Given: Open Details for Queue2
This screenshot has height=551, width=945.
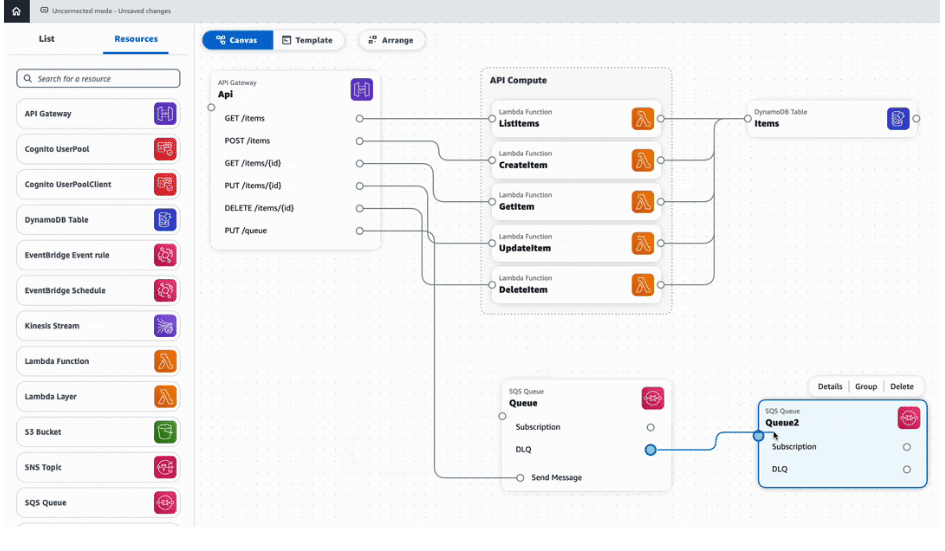Looking at the screenshot, I should tap(830, 386).
